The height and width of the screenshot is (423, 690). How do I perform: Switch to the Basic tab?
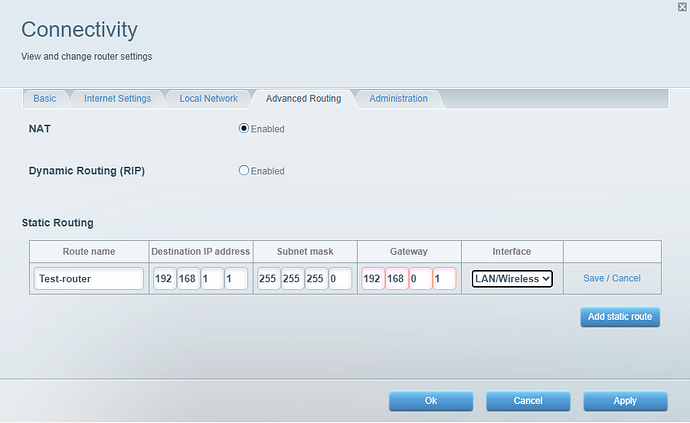[x=45, y=99]
